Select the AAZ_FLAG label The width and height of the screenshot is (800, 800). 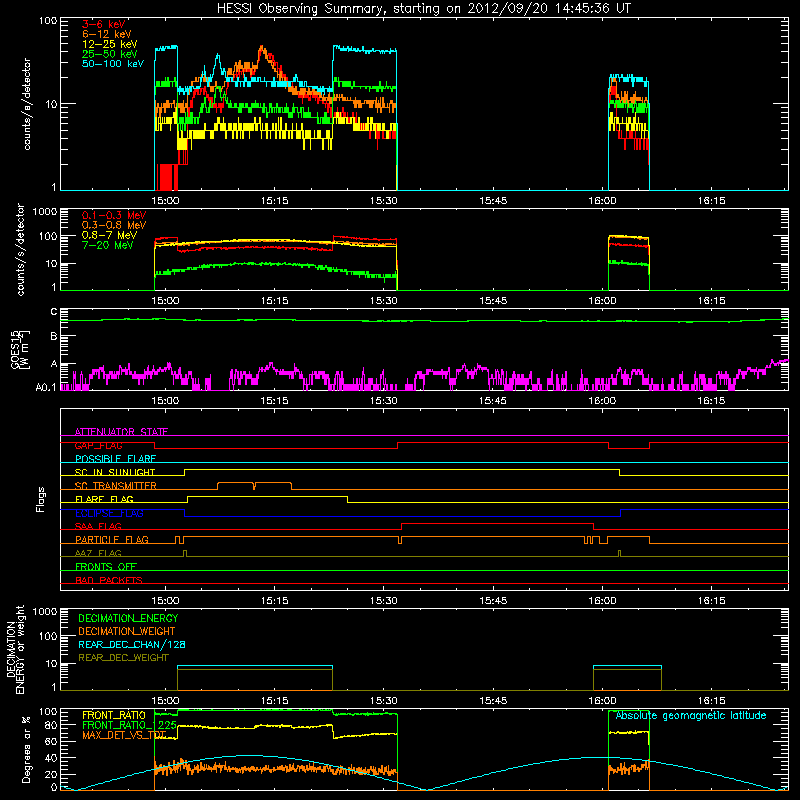point(98,553)
